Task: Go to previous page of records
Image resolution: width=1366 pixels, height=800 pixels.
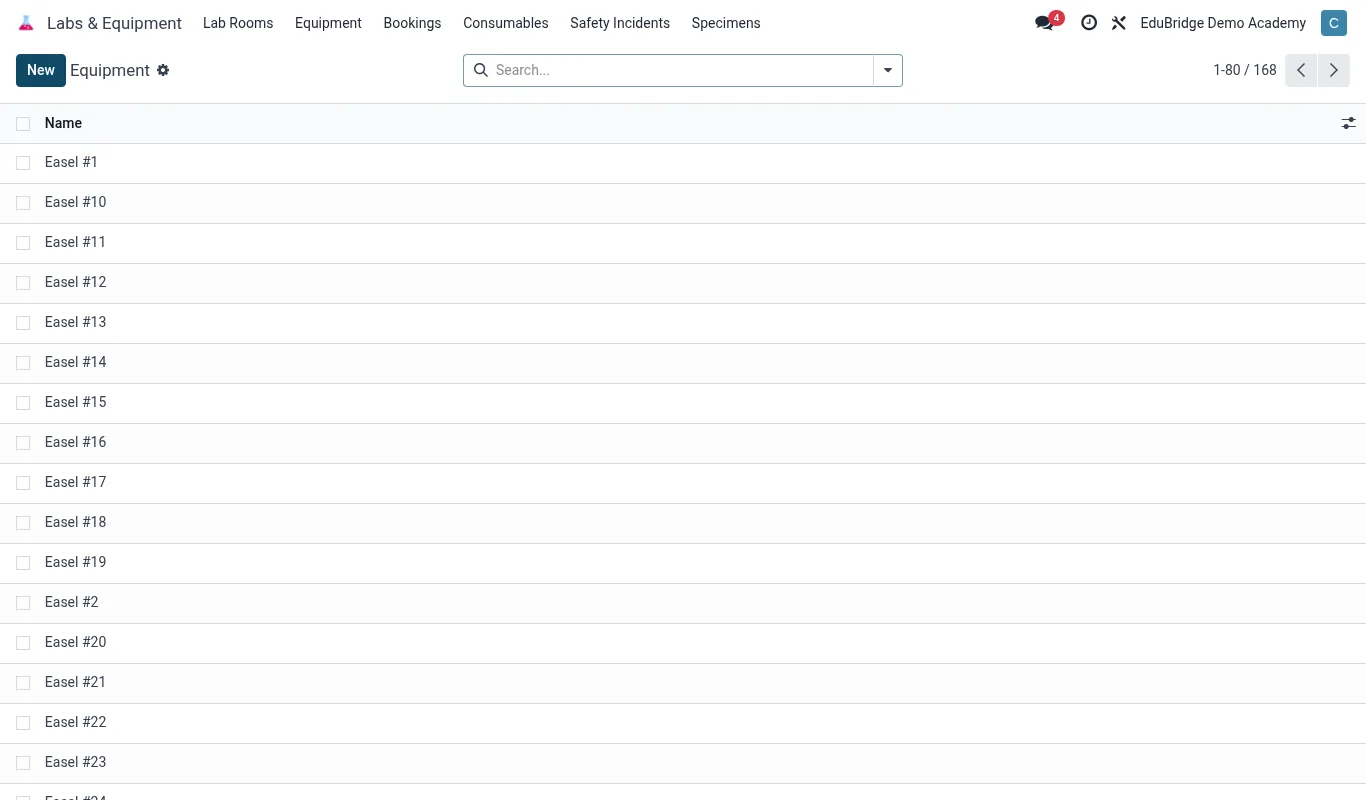Action: tap(1301, 70)
